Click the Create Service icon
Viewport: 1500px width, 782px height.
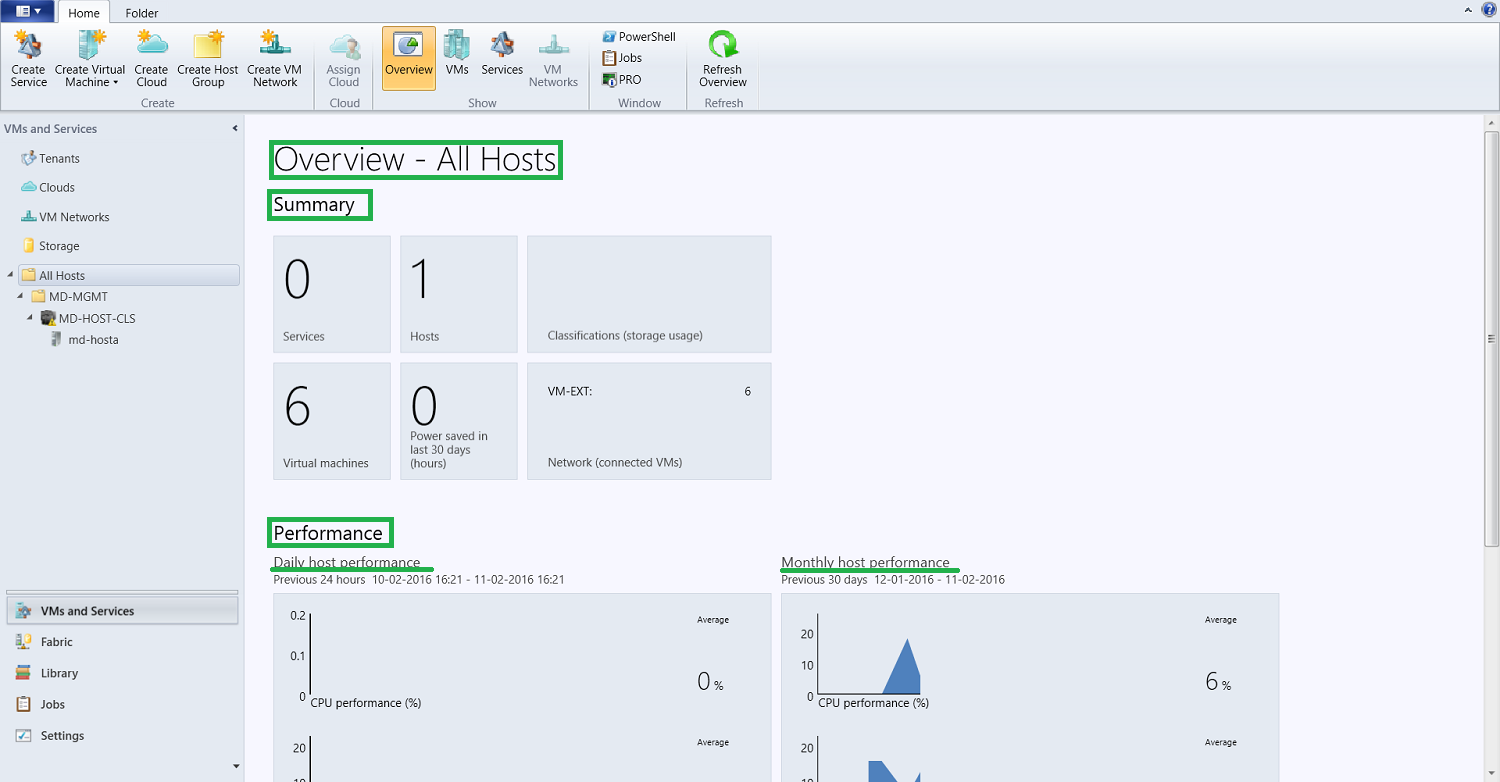[x=28, y=57]
